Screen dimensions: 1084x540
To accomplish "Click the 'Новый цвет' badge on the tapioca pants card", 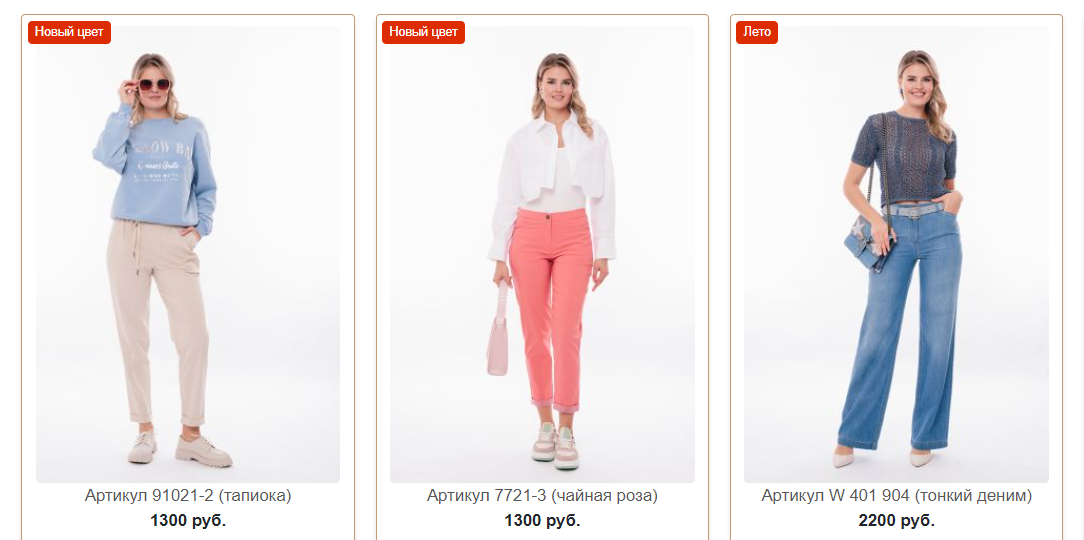I will pyautogui.click(x=69, y=32).
